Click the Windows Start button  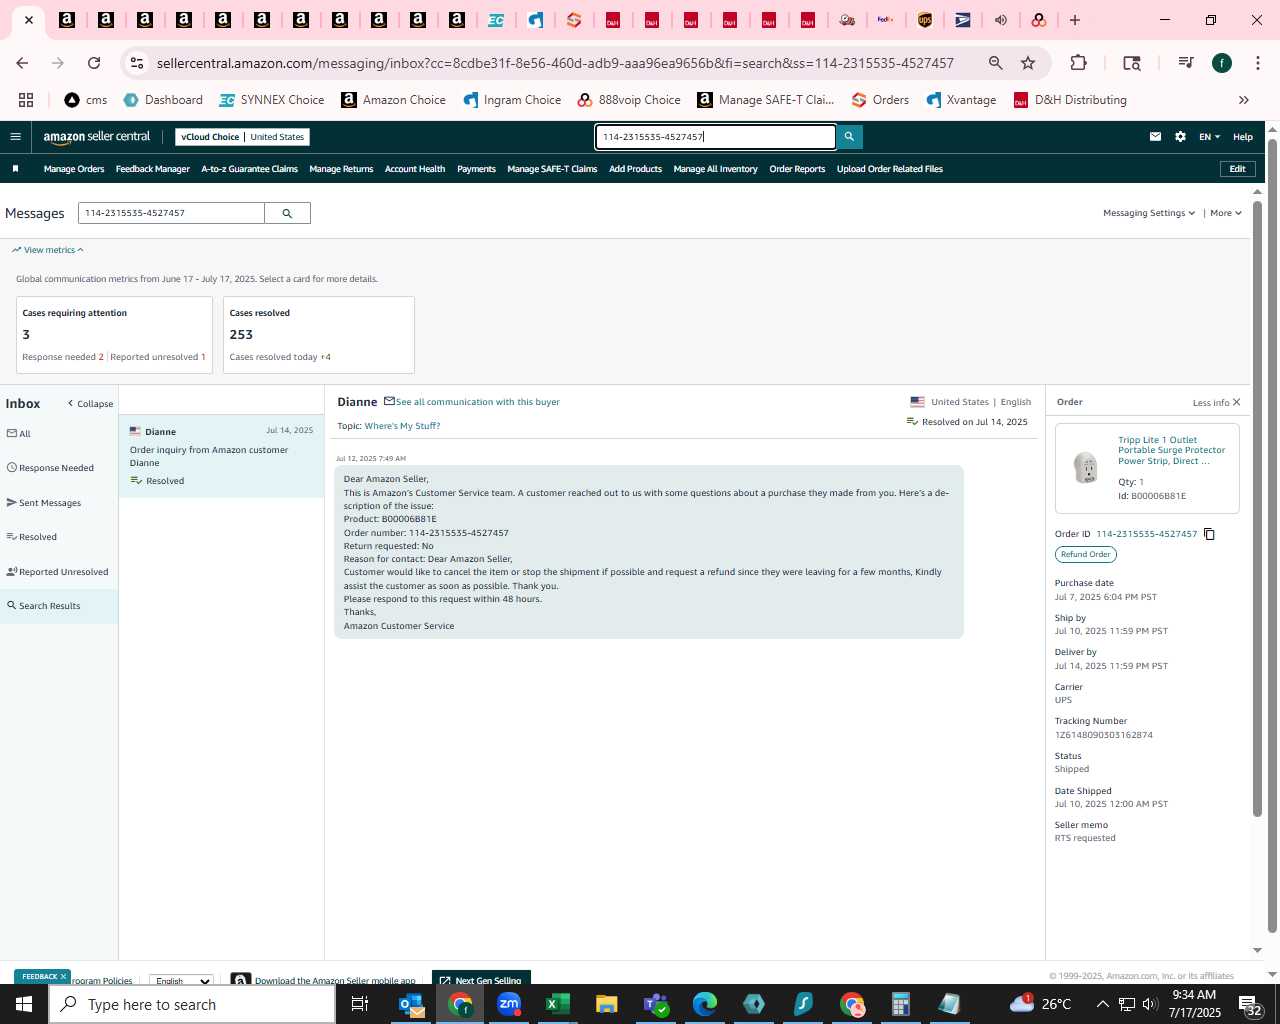point(24,1004)
